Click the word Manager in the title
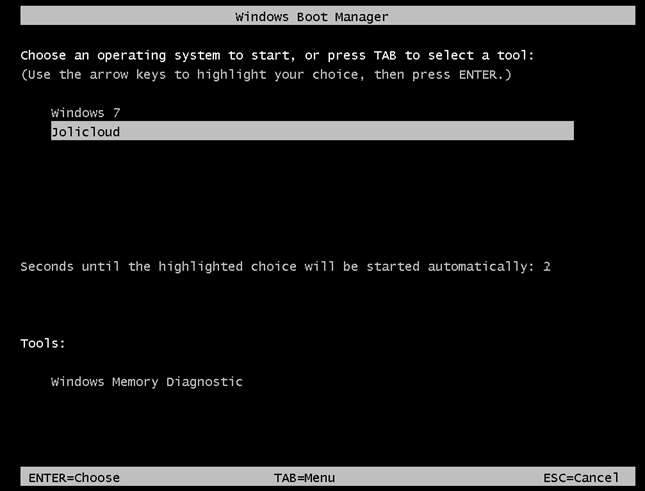 point(362,17)
